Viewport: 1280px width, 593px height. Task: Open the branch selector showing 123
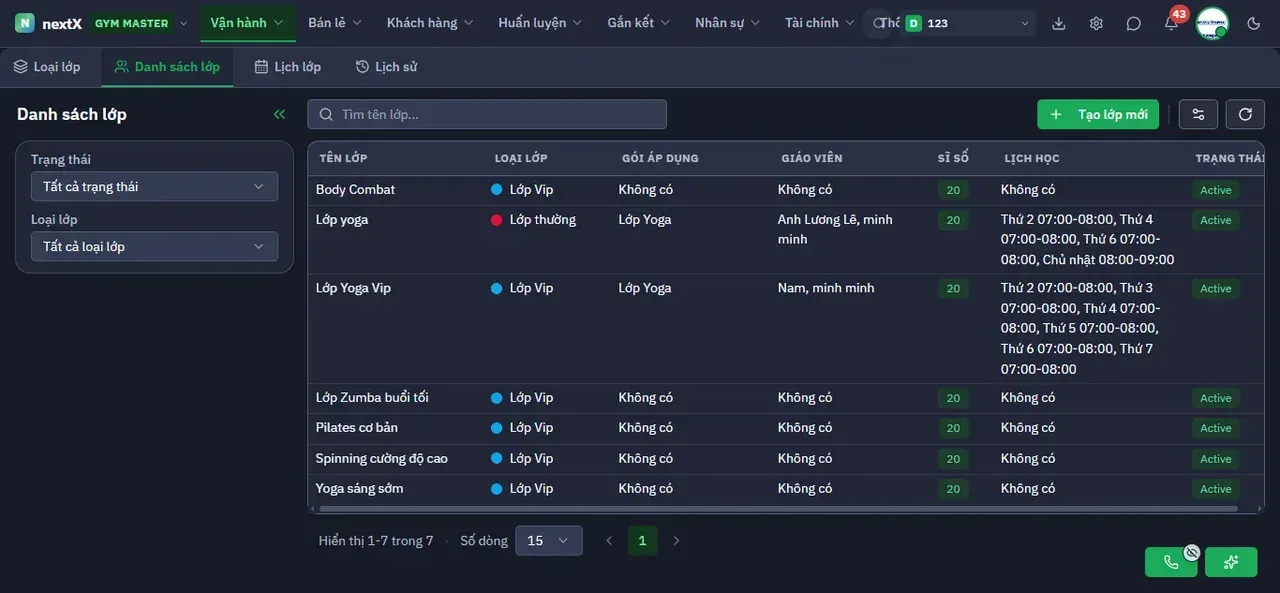pos(968,23)
